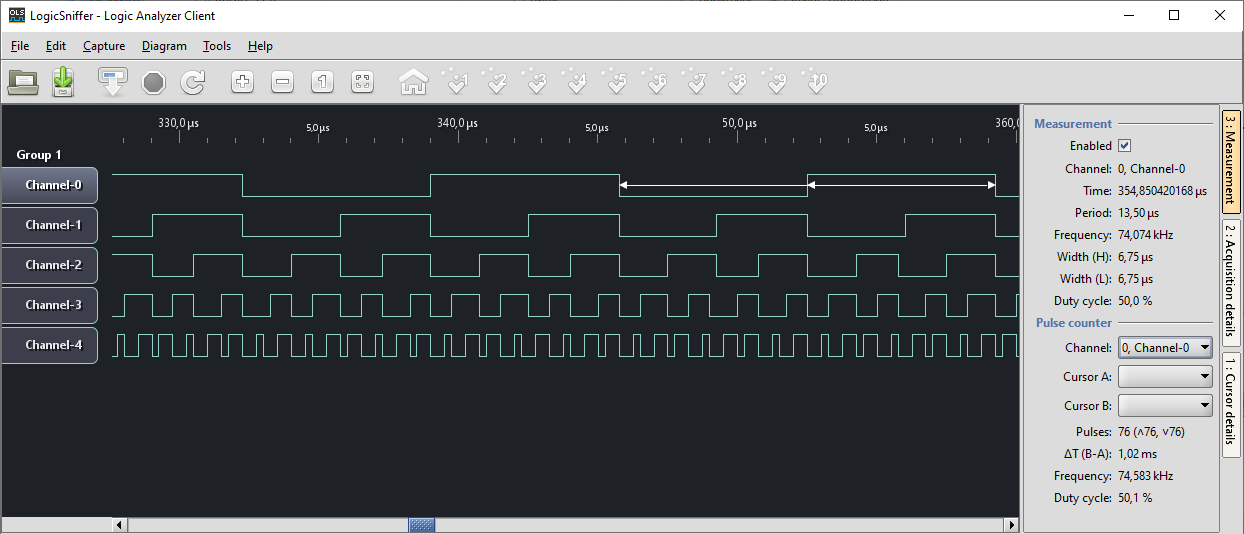Start capture with the Begin capture icon

(112, 82)
